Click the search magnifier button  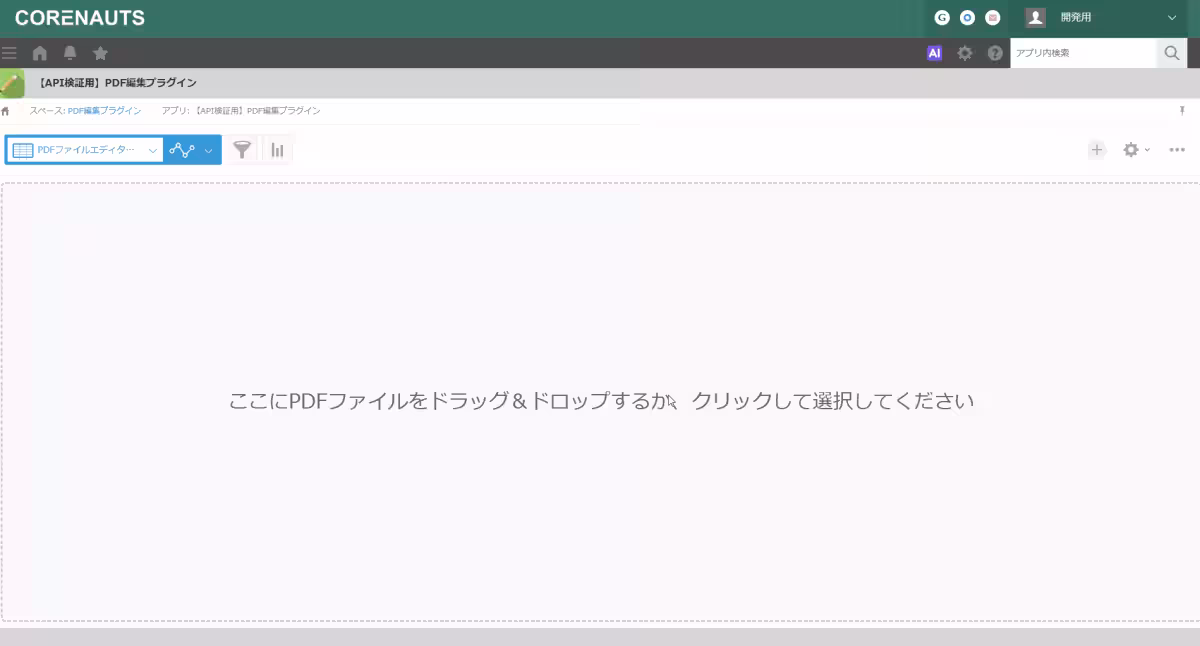(1172, 53)
